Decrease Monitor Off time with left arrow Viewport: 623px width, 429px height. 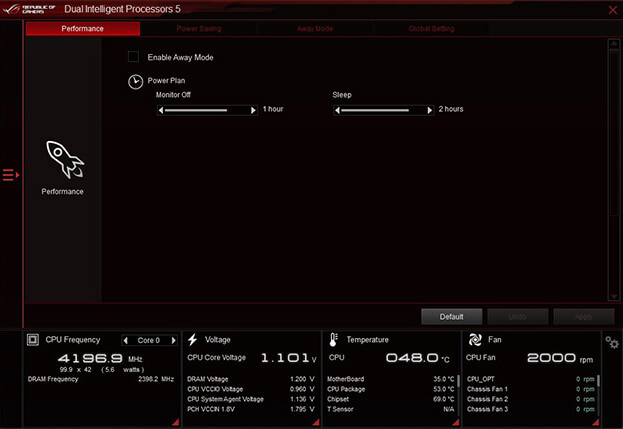coord(161,110)
